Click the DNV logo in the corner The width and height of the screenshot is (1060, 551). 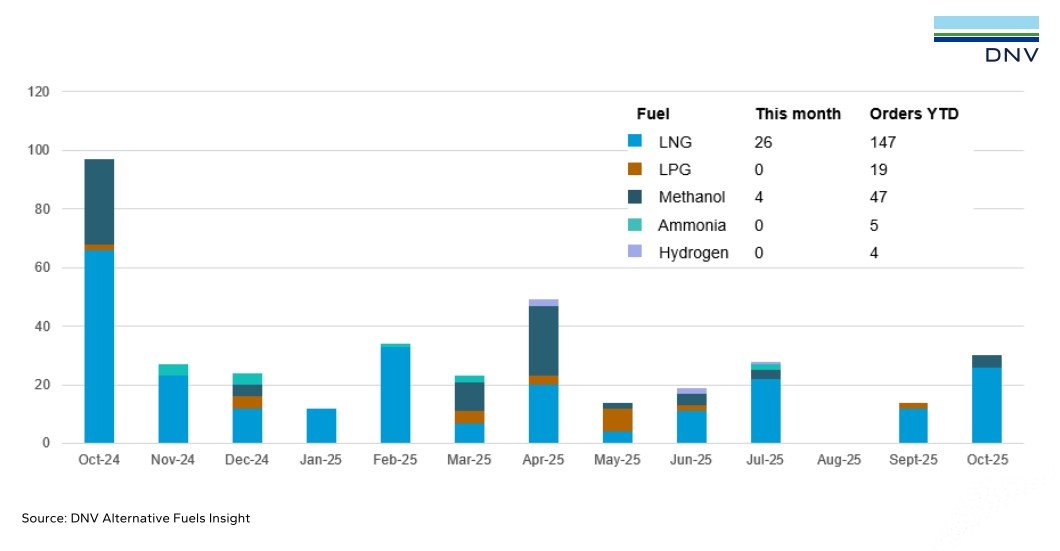pyautogui.click(x=985, y=40)
